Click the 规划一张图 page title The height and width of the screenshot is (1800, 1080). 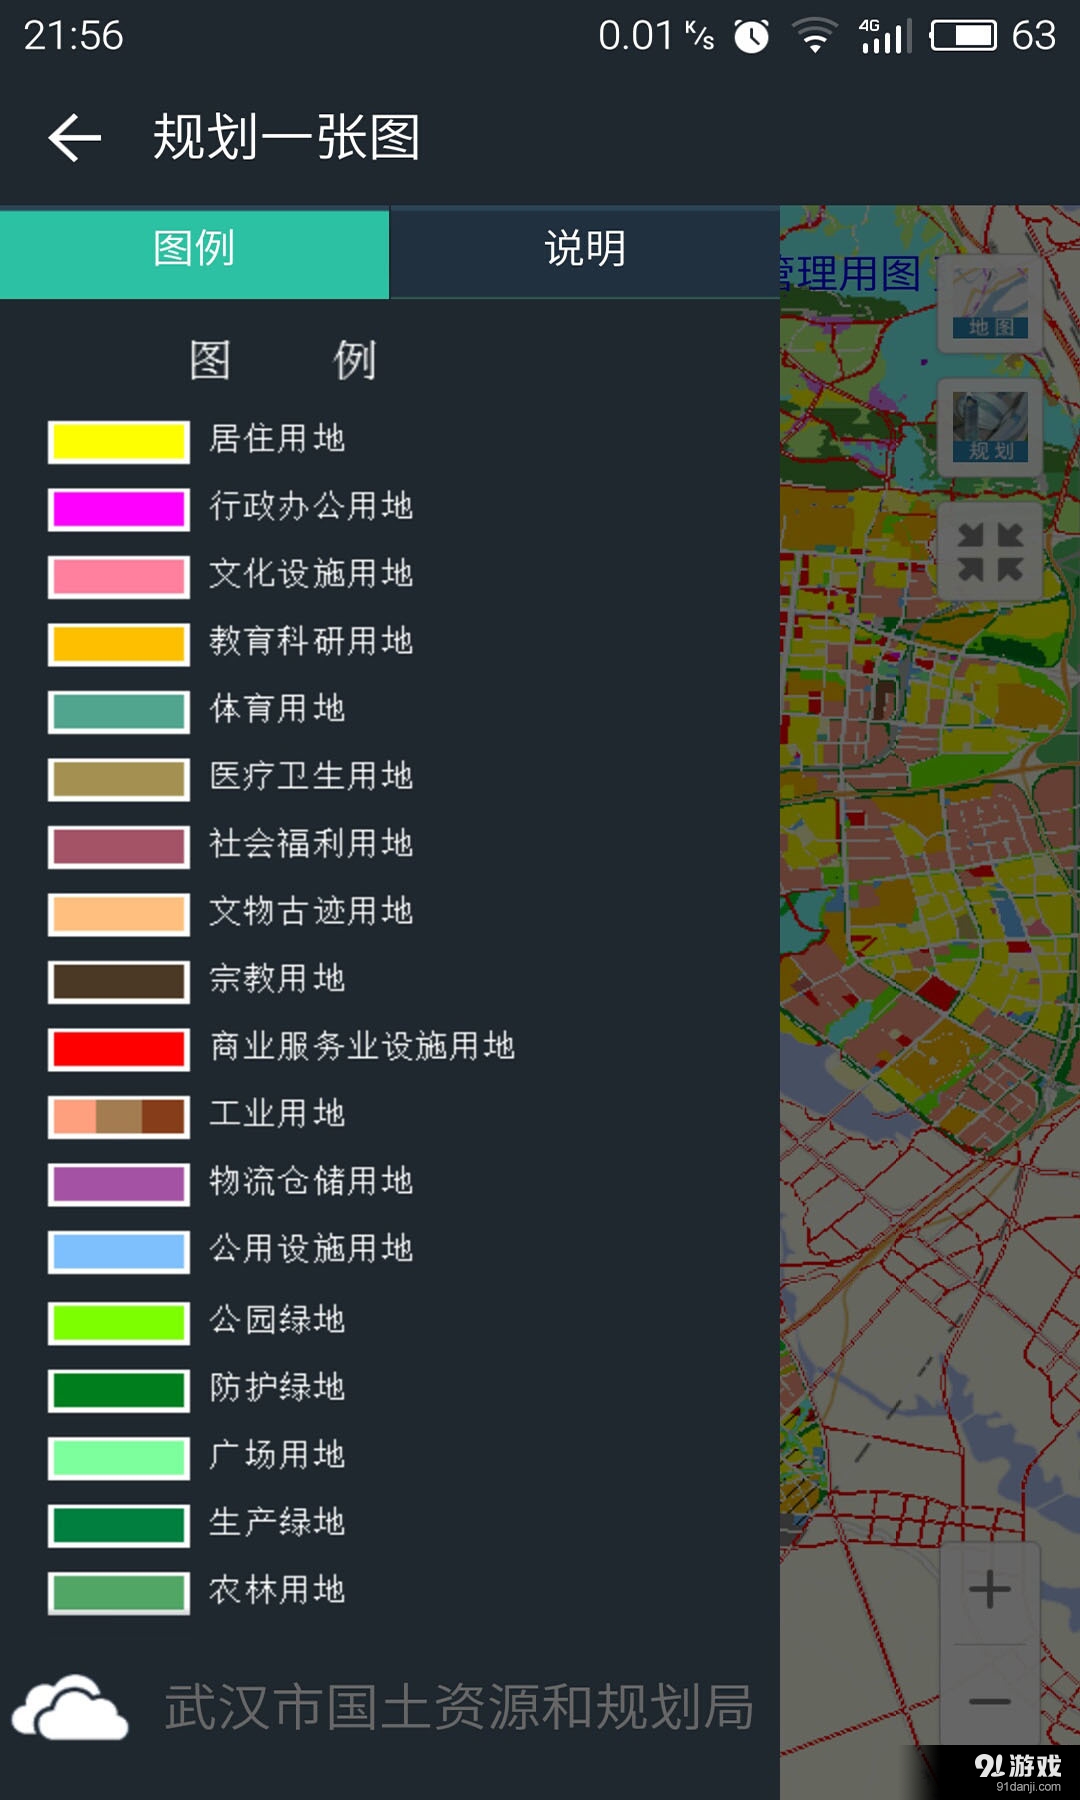pos(286,137)
